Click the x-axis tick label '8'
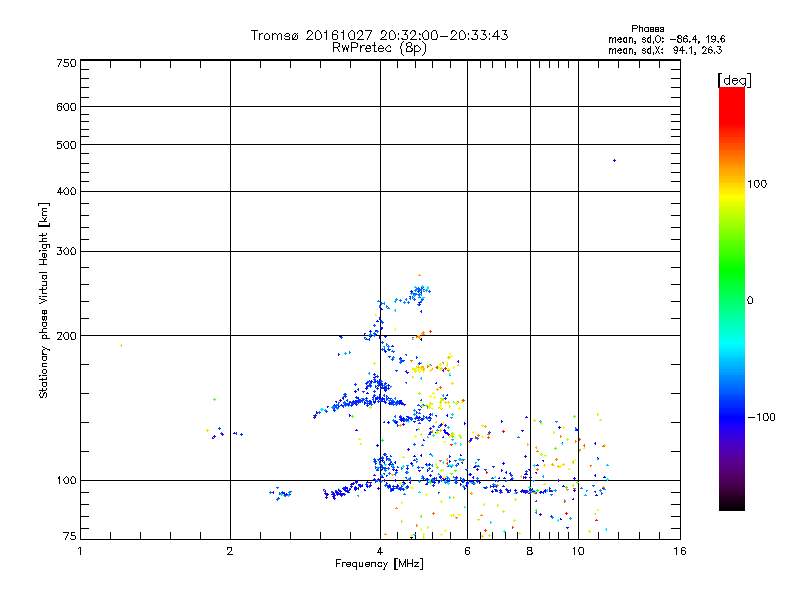This screenshot has height=600, width=800. coord(530,551)
